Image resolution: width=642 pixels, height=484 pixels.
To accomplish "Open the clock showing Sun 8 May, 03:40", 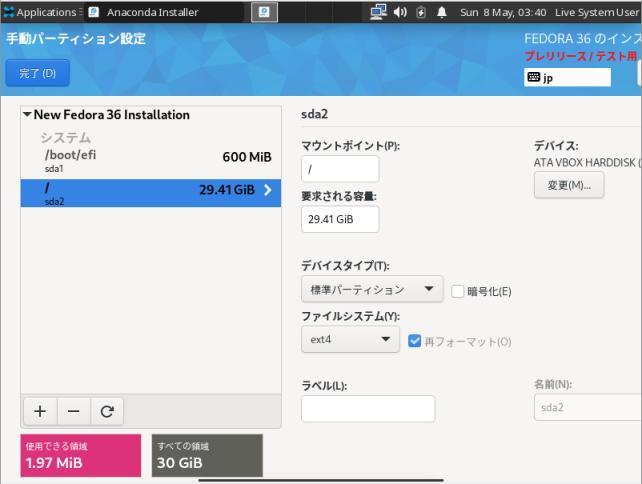I will [503, 12].
